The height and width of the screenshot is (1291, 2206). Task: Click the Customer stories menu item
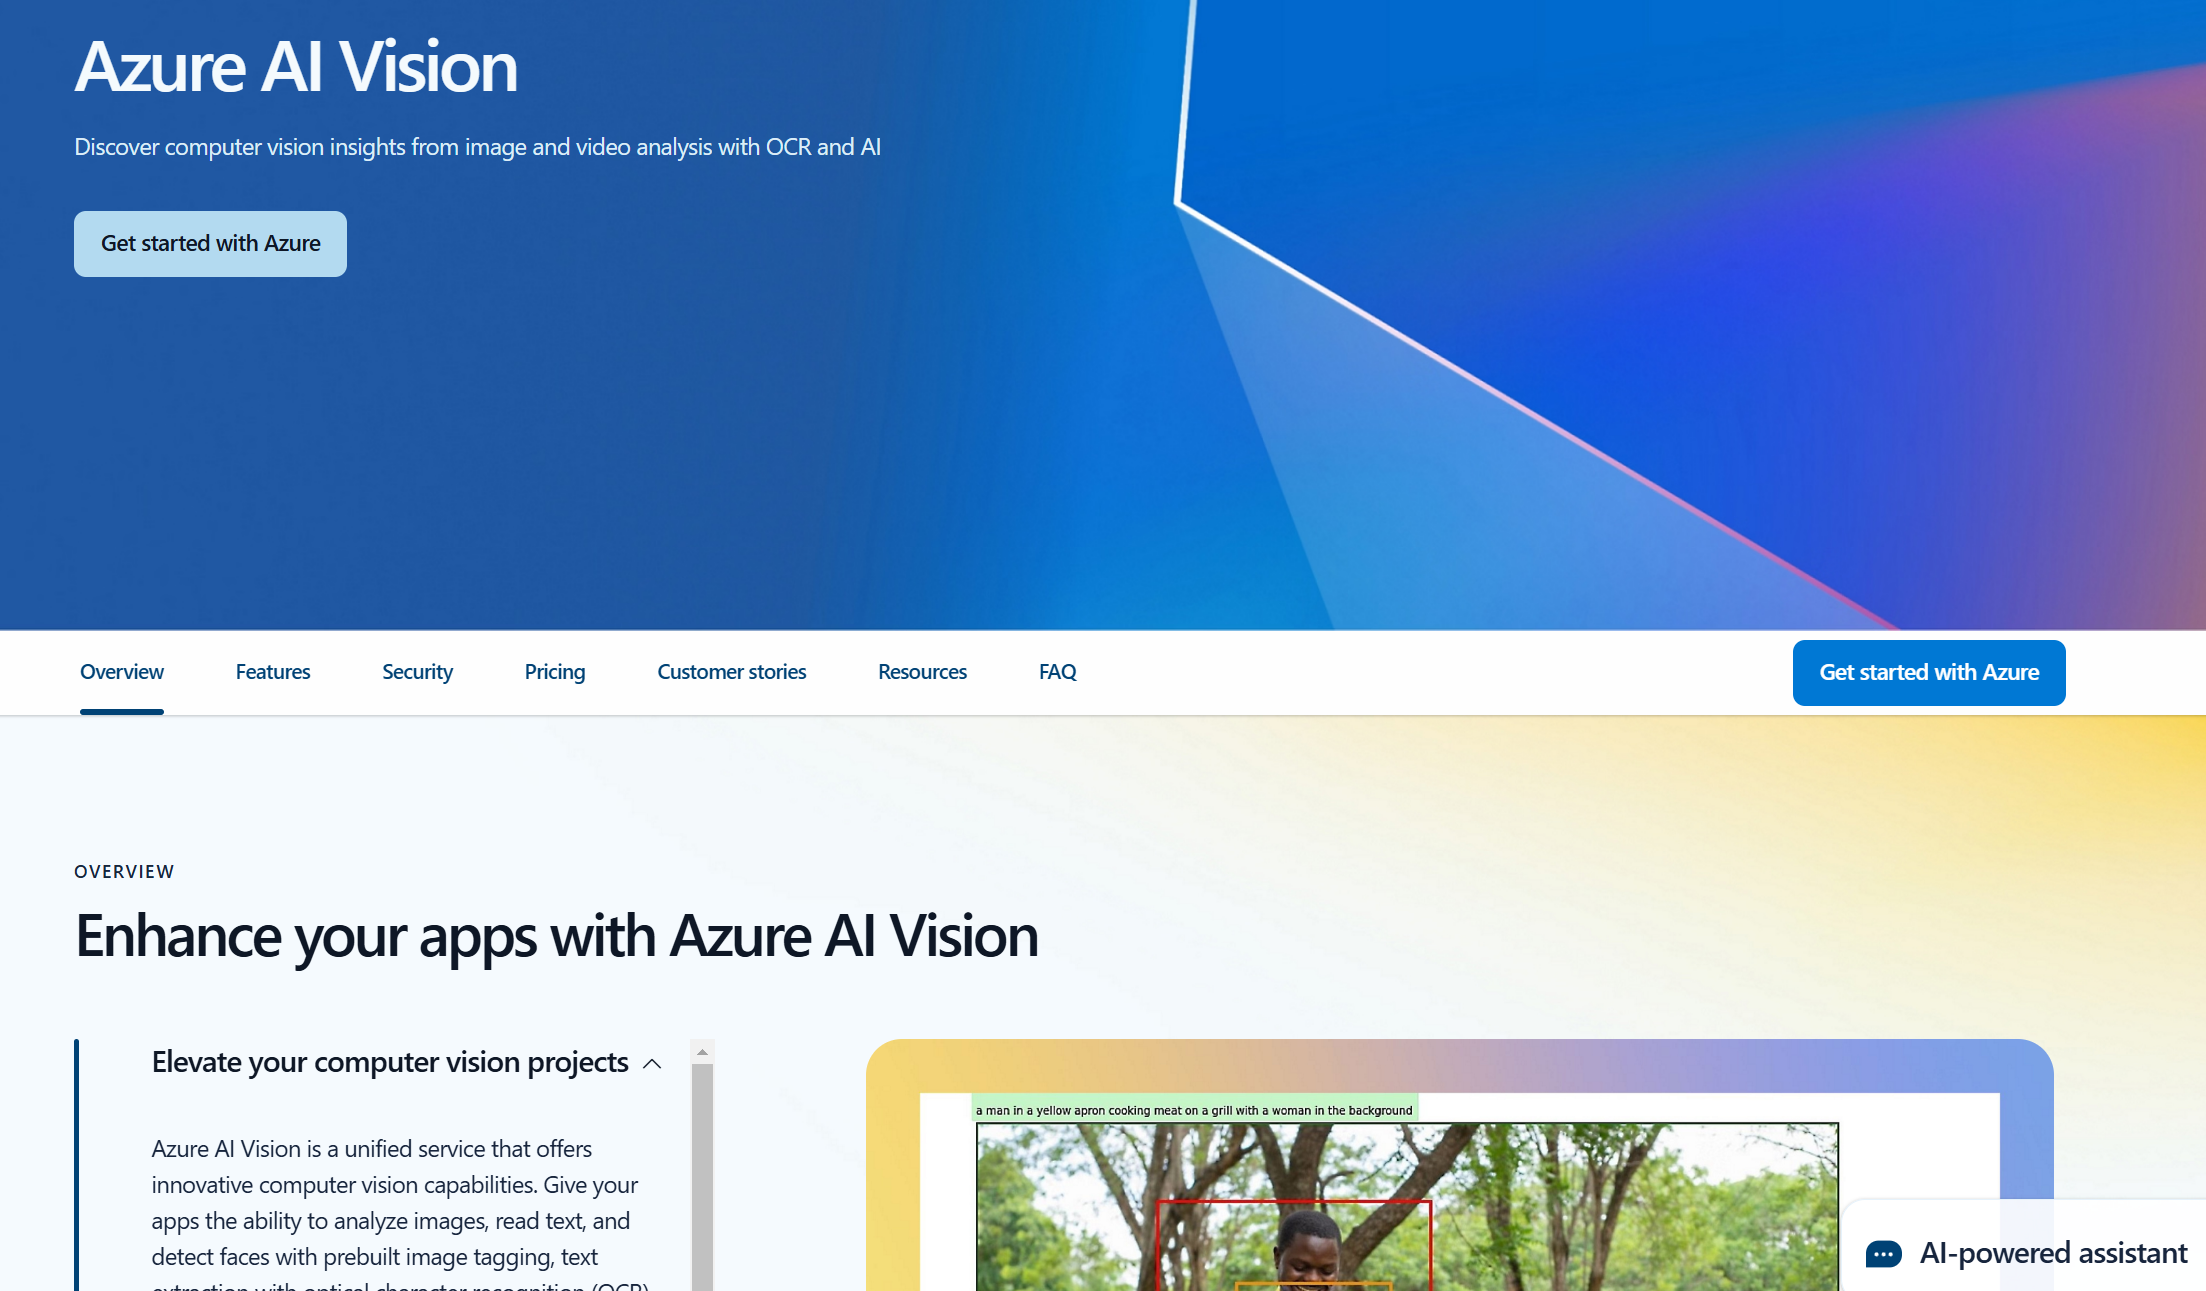pyautogui.click(x=733, y=672)
